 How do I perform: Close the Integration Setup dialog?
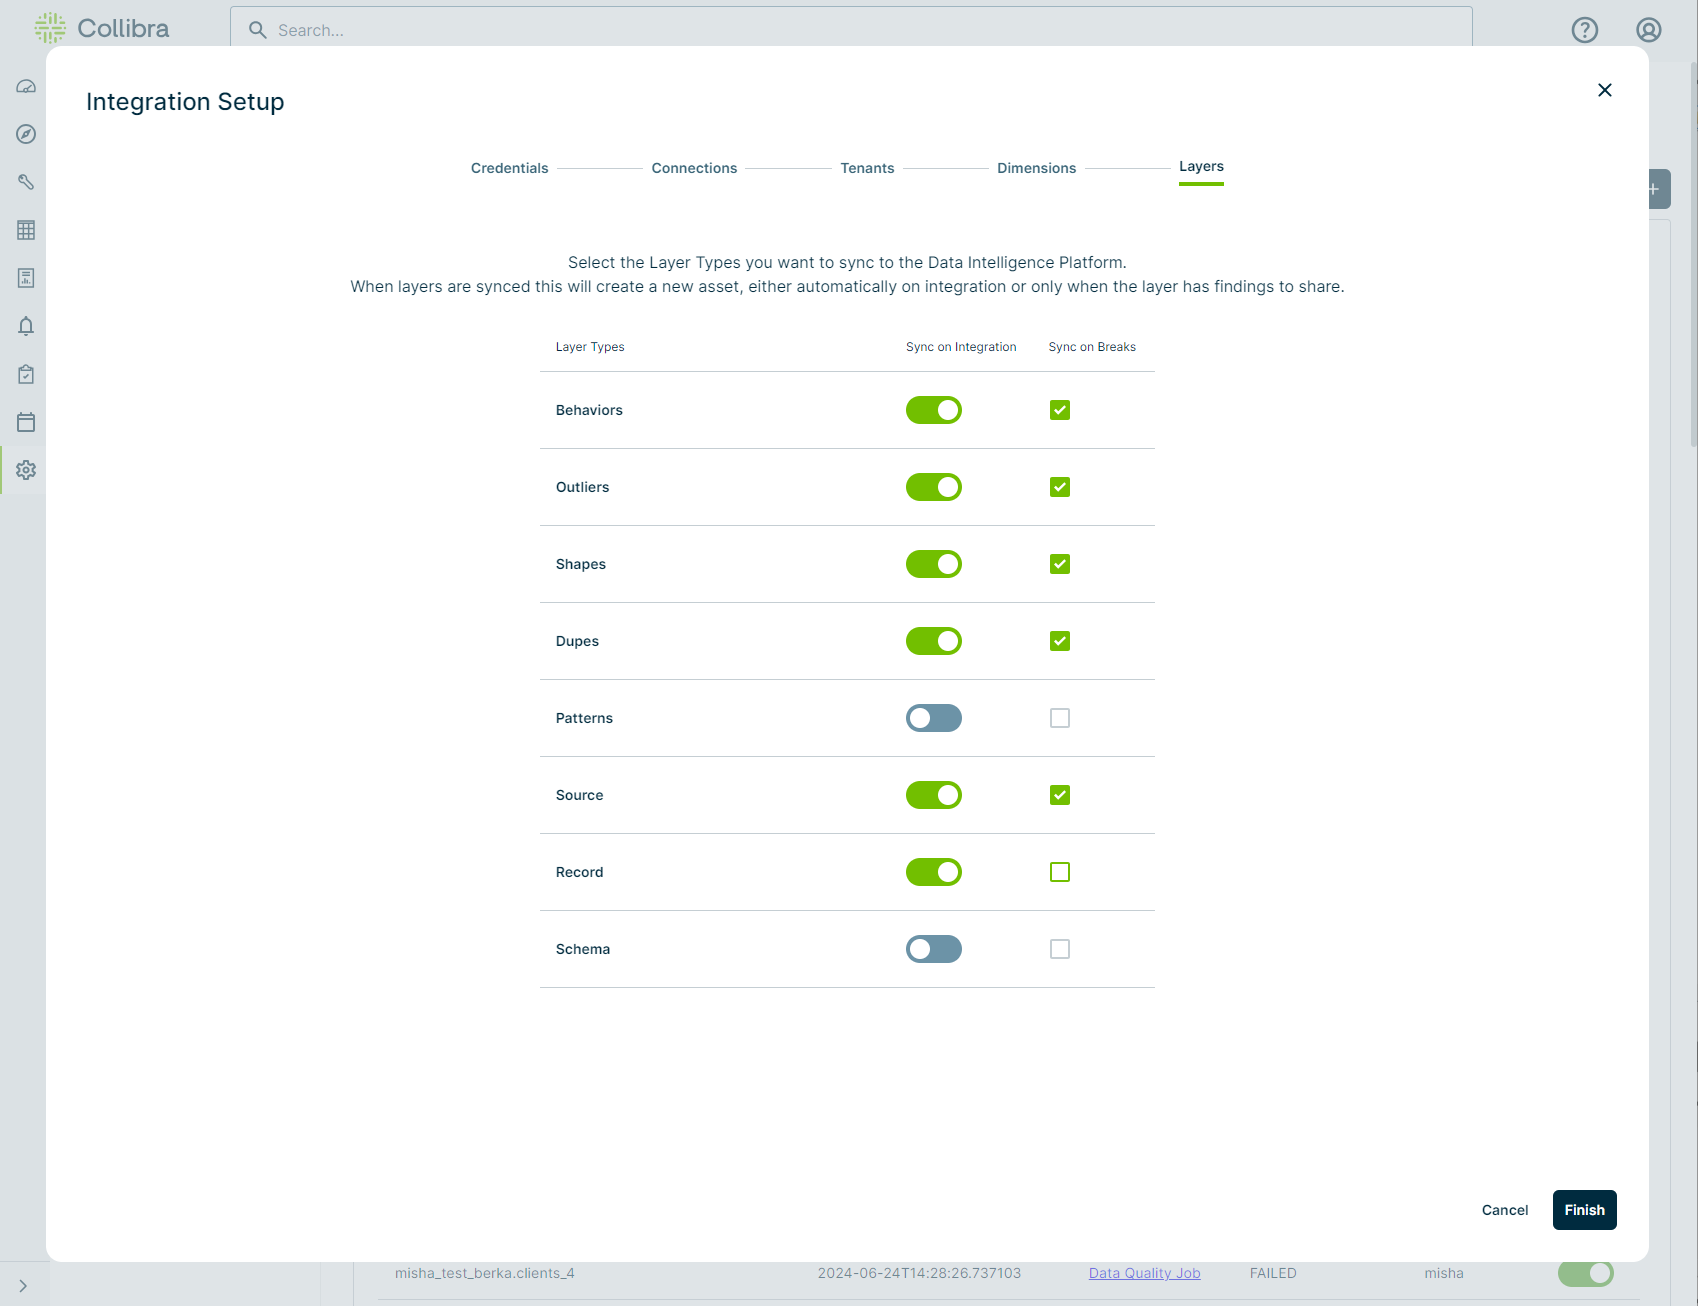pos(1604,90)
